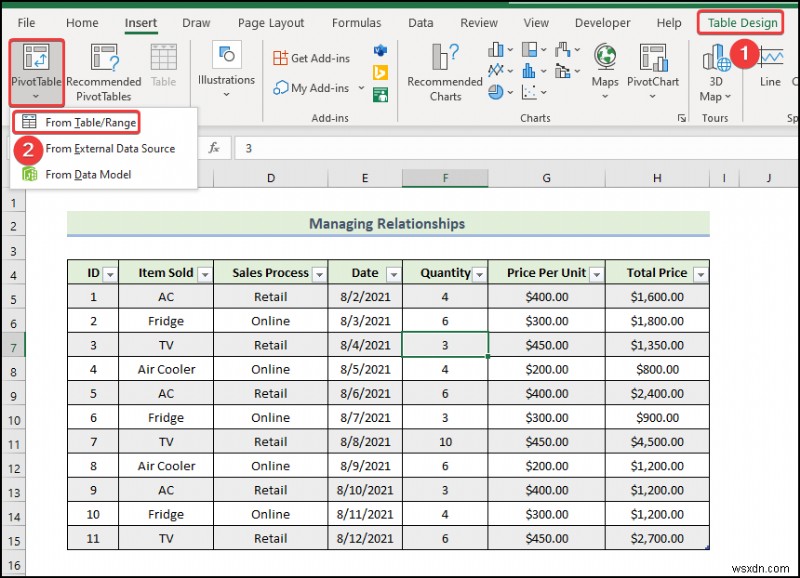The image size is (800, 578).
Task: Select the Managing Relationships title cell
Action: click(388, 223)
